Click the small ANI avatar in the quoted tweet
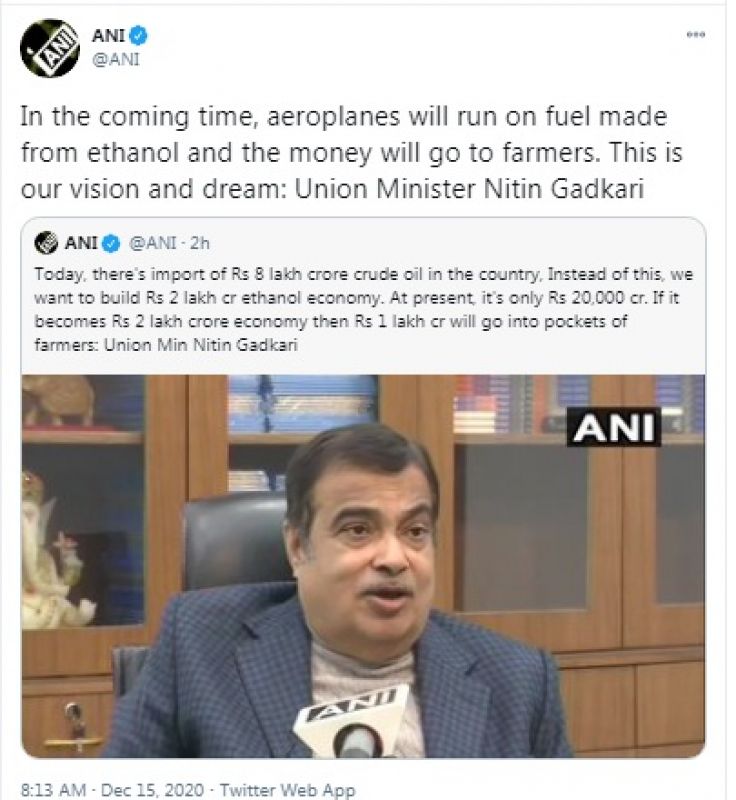 (46, 243)
